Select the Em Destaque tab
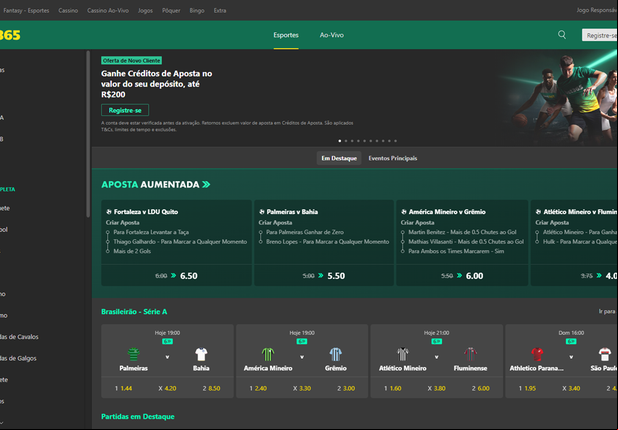Image resolution: width=618 pixels, height=430 pixels. point(339,158)
